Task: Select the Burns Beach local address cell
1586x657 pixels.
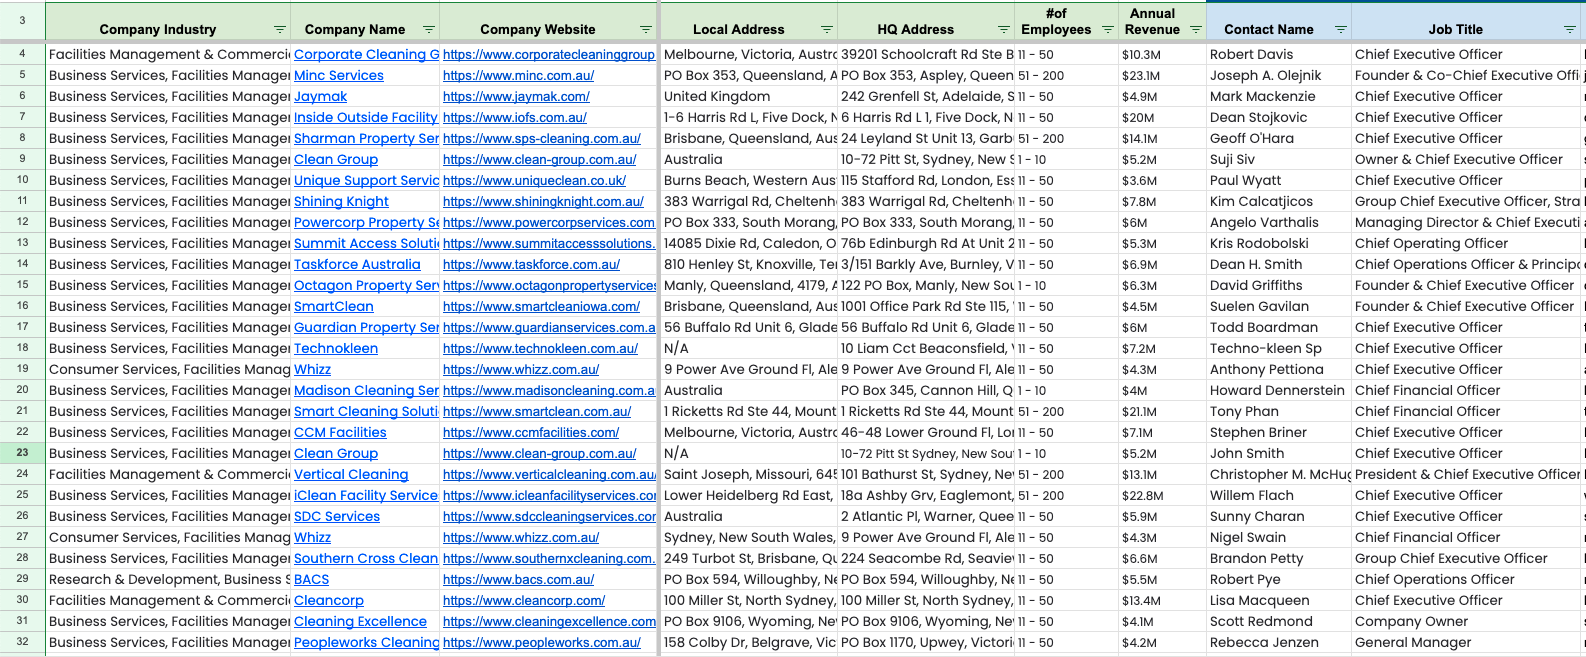Action: [749, 181]
